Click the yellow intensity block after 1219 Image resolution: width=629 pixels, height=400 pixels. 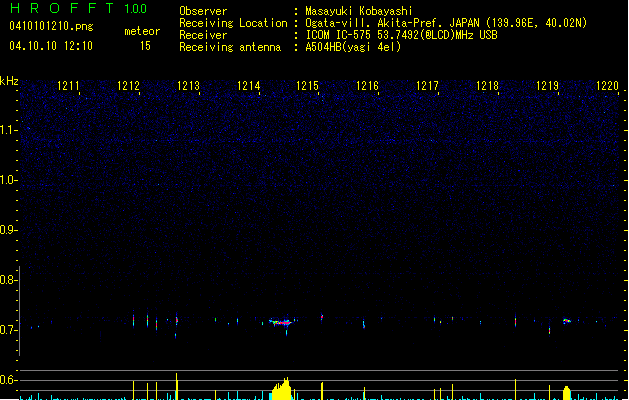click(566, 393)
